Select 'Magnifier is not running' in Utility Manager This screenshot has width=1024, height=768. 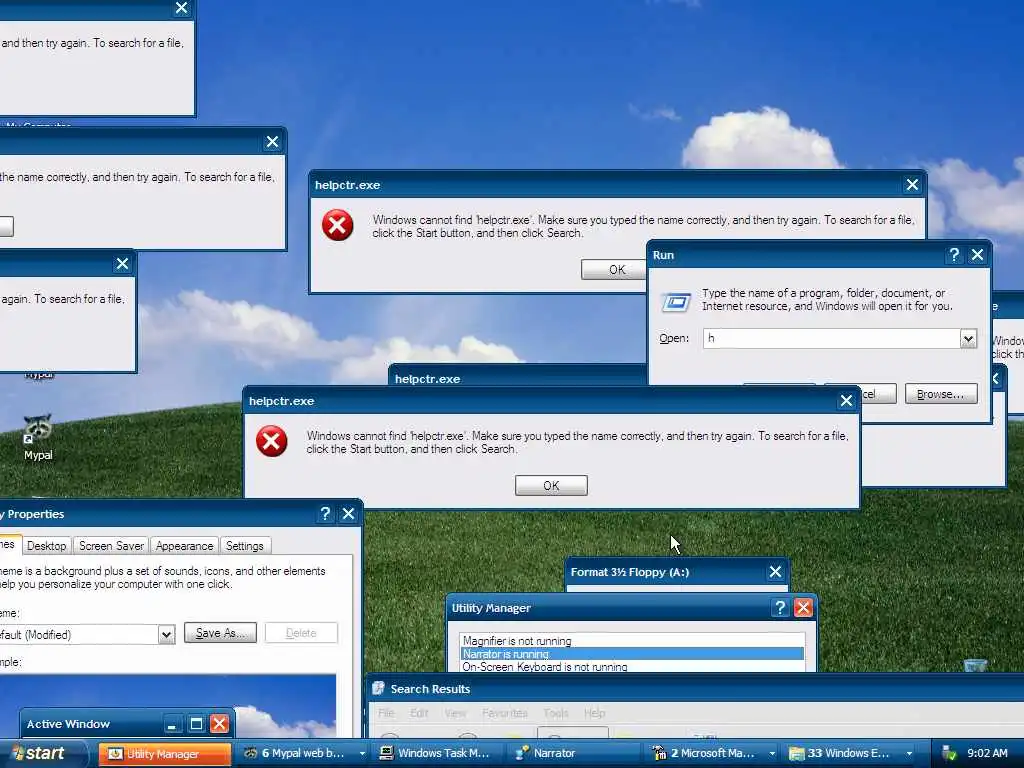632,641
